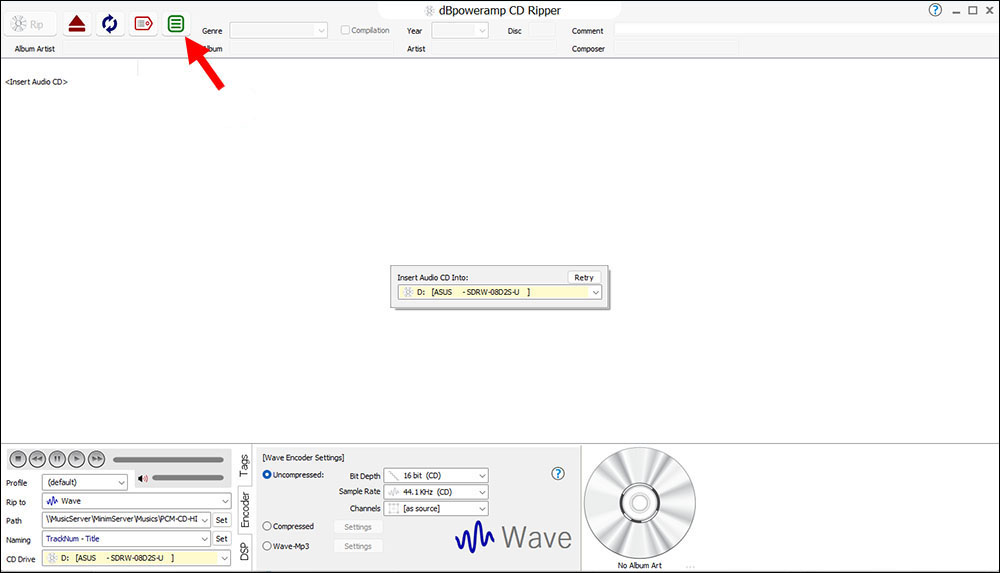
Task: Click the help icon in title bar
Action: tap(935, 10)
